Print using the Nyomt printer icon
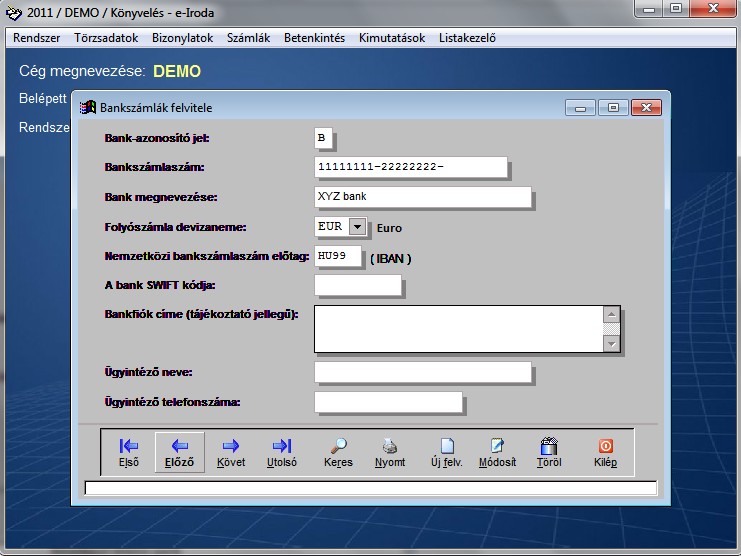This screenshot has height=556, width=741. (x=390, y=452)
